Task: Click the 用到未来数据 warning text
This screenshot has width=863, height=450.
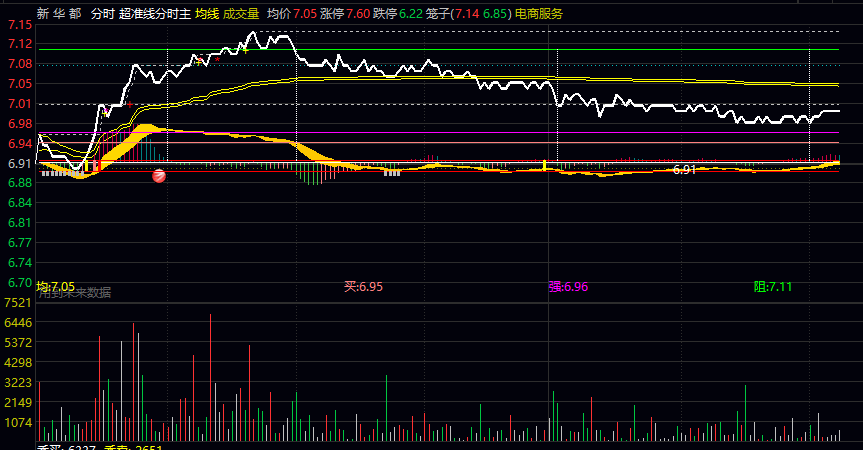Action: (75, 293)
